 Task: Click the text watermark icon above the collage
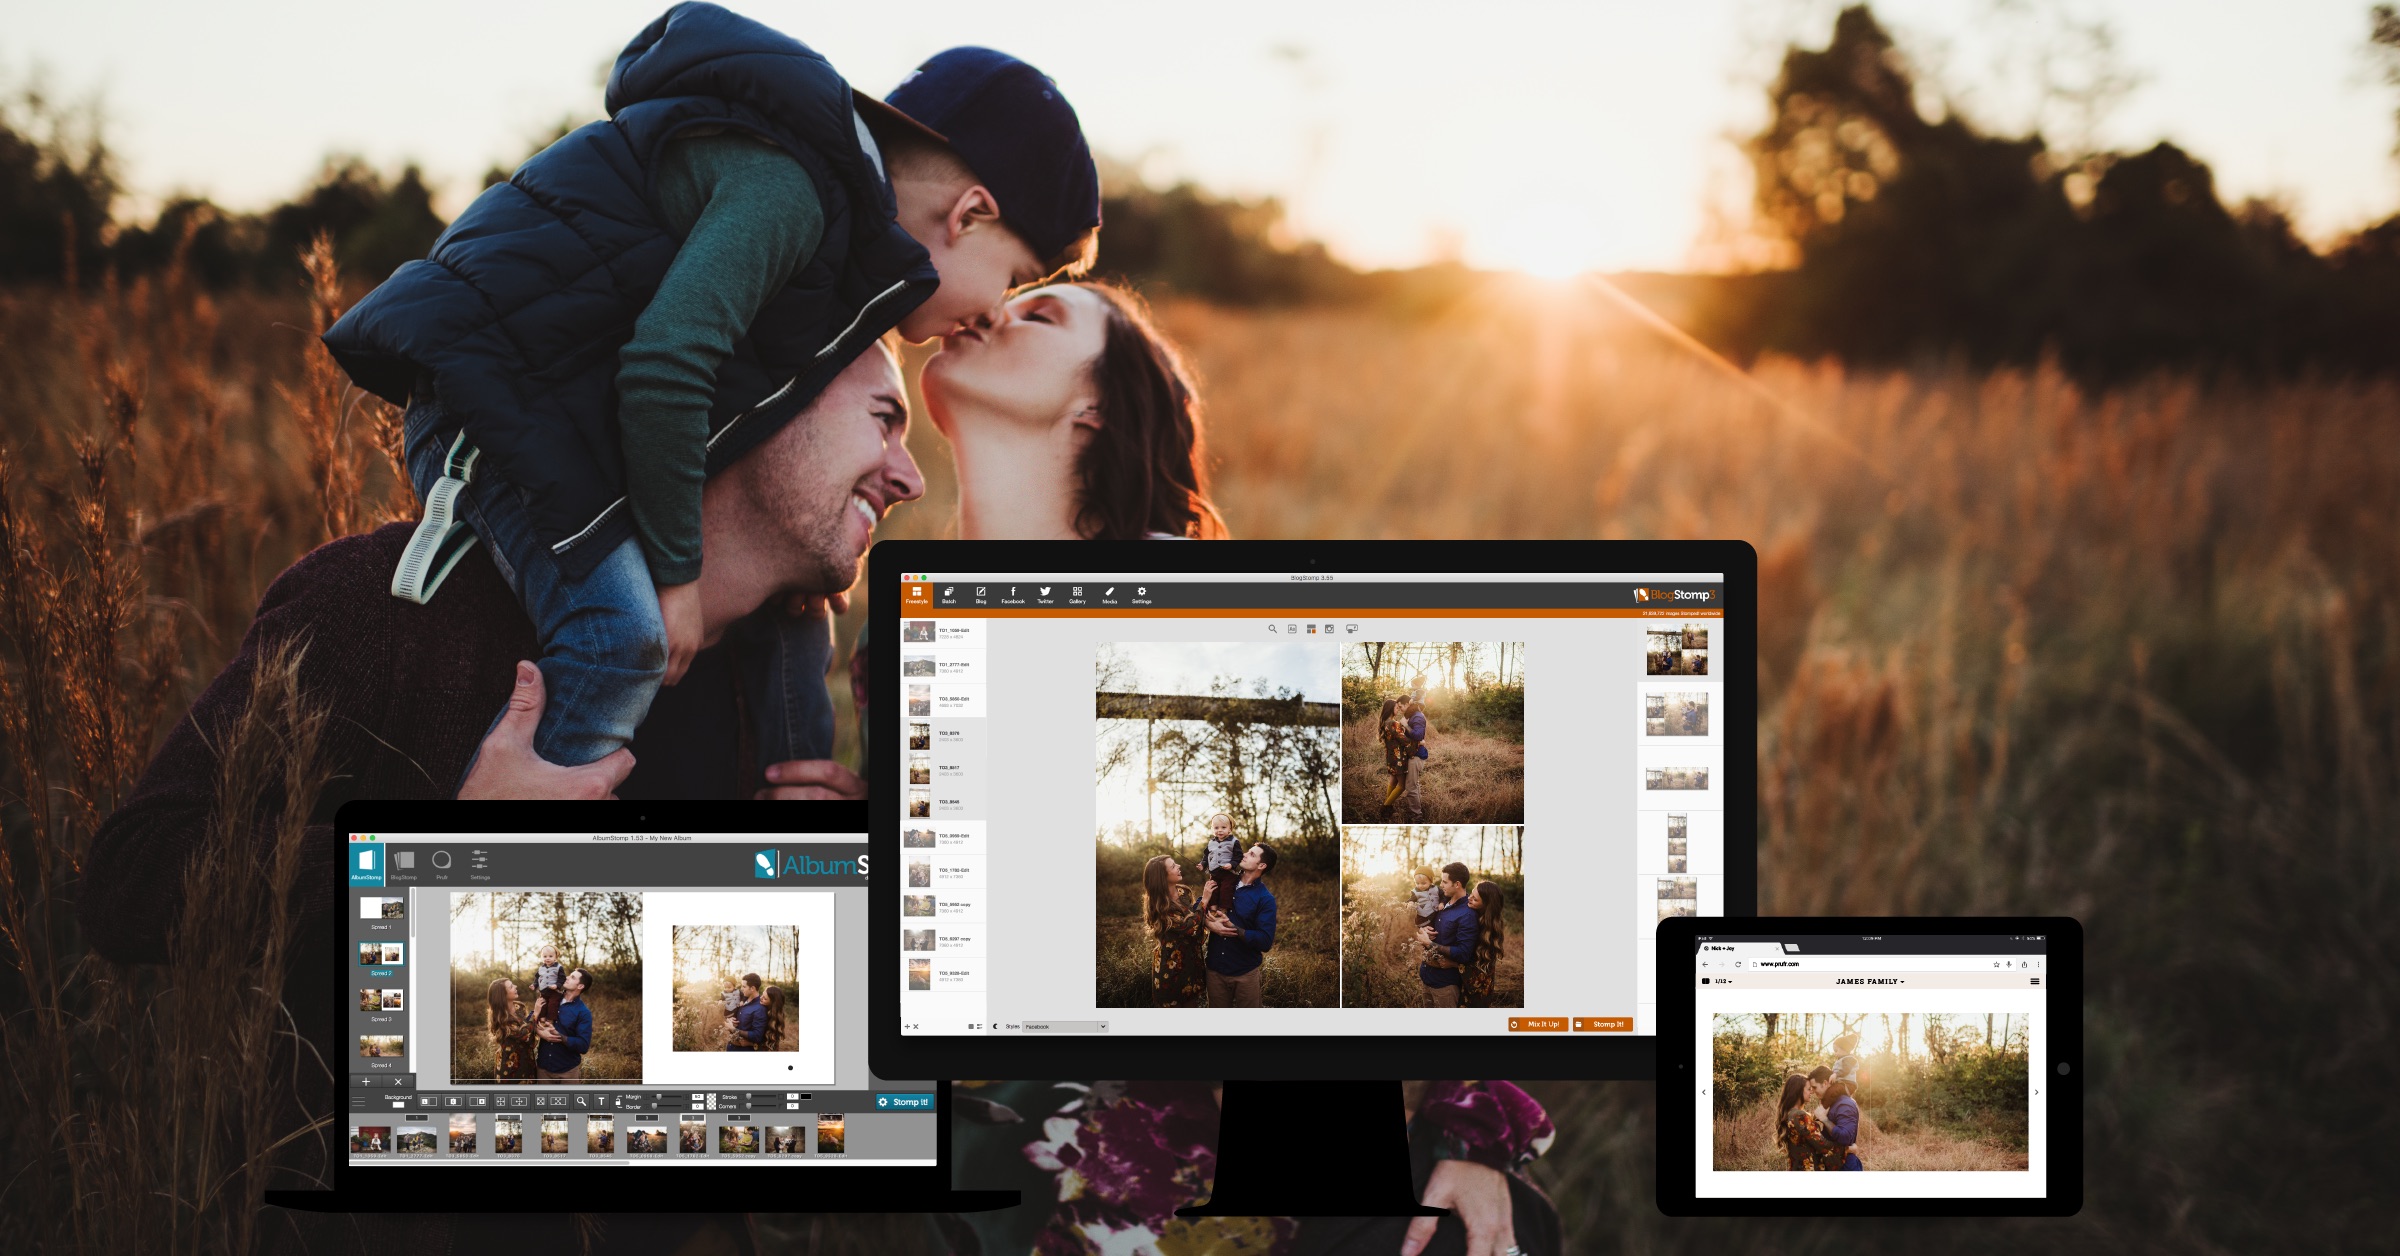point(1292,629)
